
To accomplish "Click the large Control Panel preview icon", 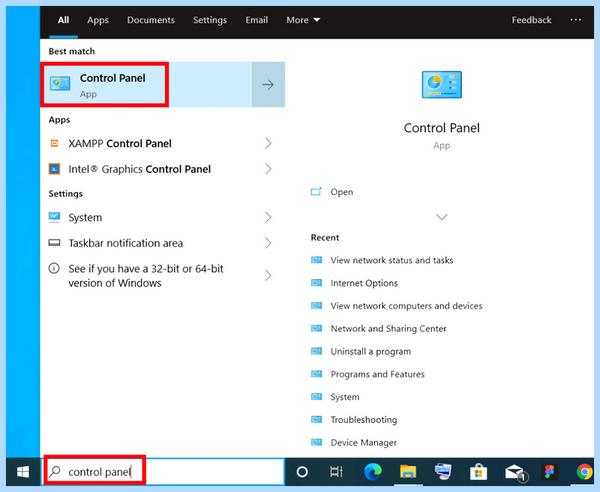I will pyautogui.click(x=442, y=85).
